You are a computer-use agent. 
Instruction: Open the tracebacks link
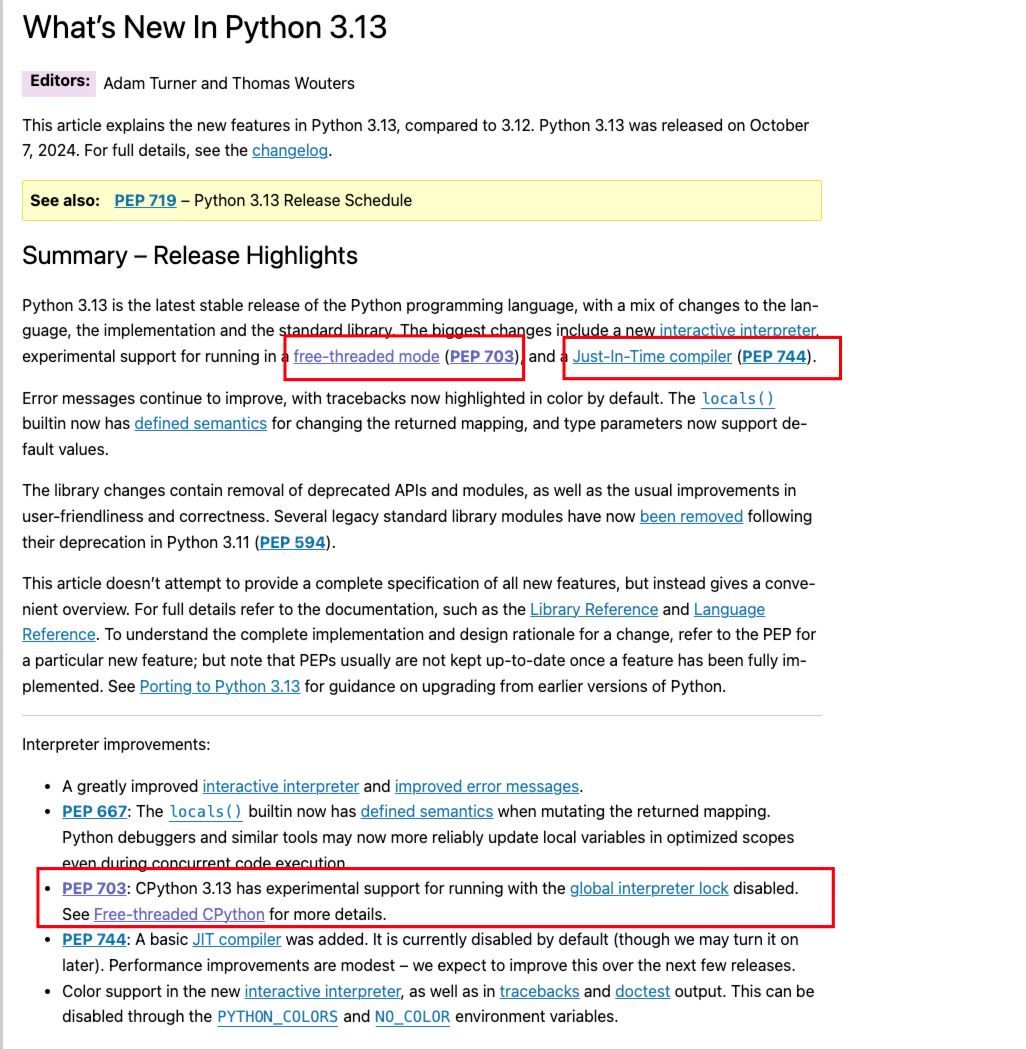pyautogui.click(x=539, y=991)
